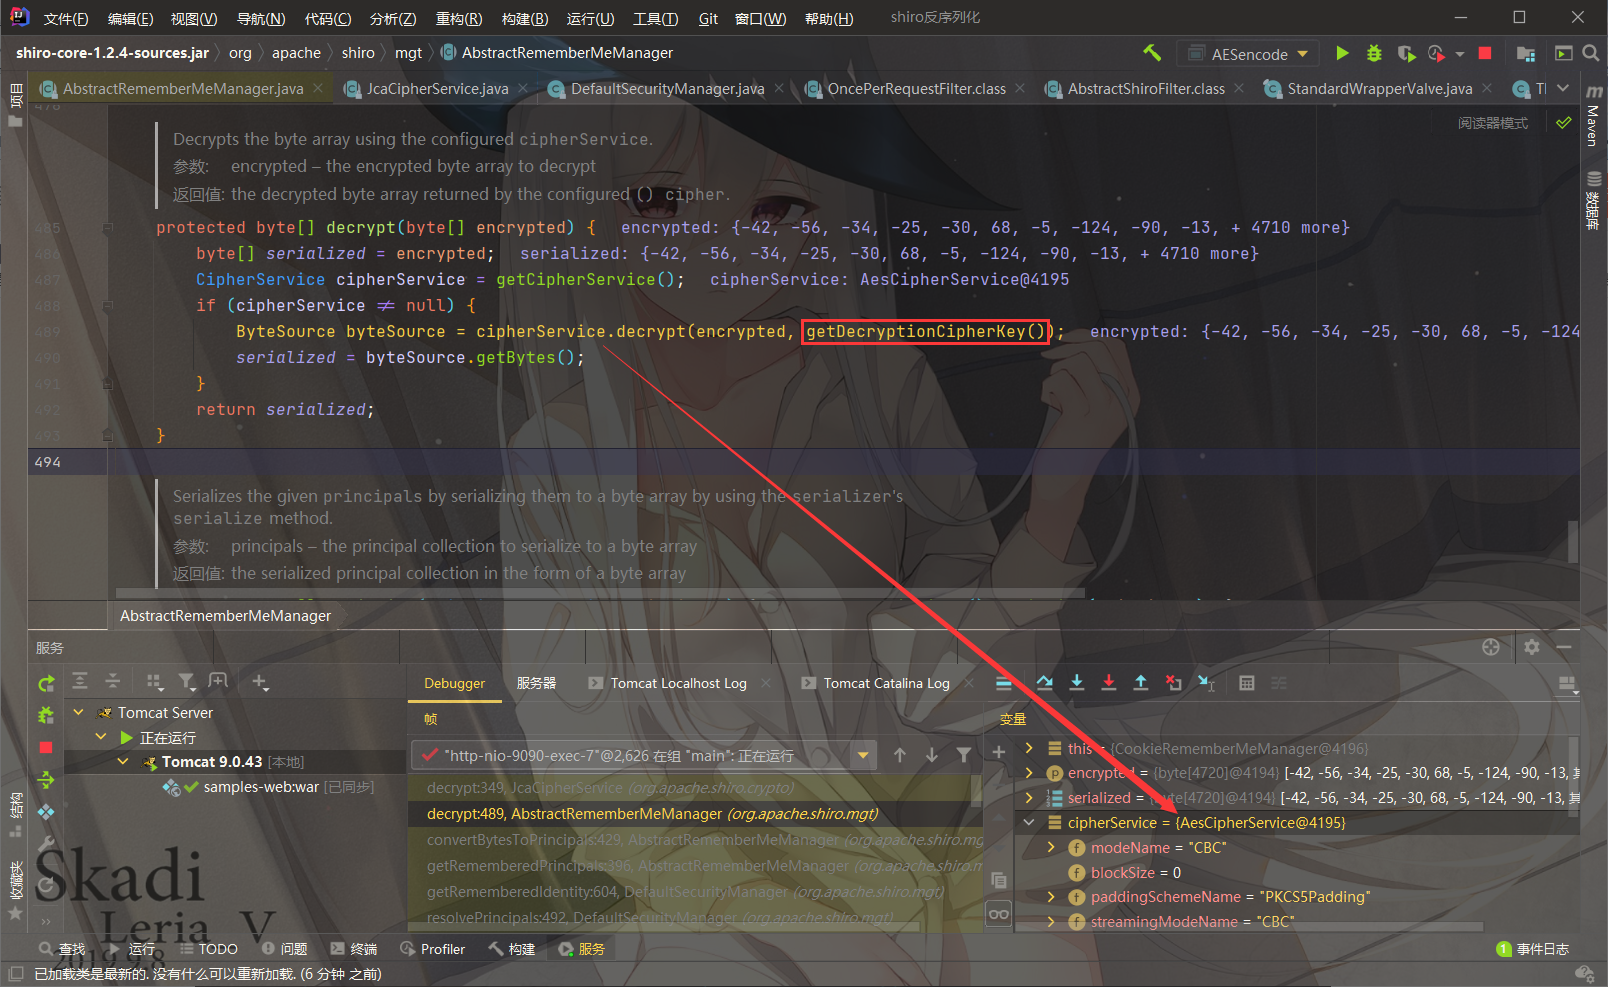This screenshot has height=987, width=1608.
Task: Switch to Tomcat Catalina Log tab
Action: (x=886, y=683)
